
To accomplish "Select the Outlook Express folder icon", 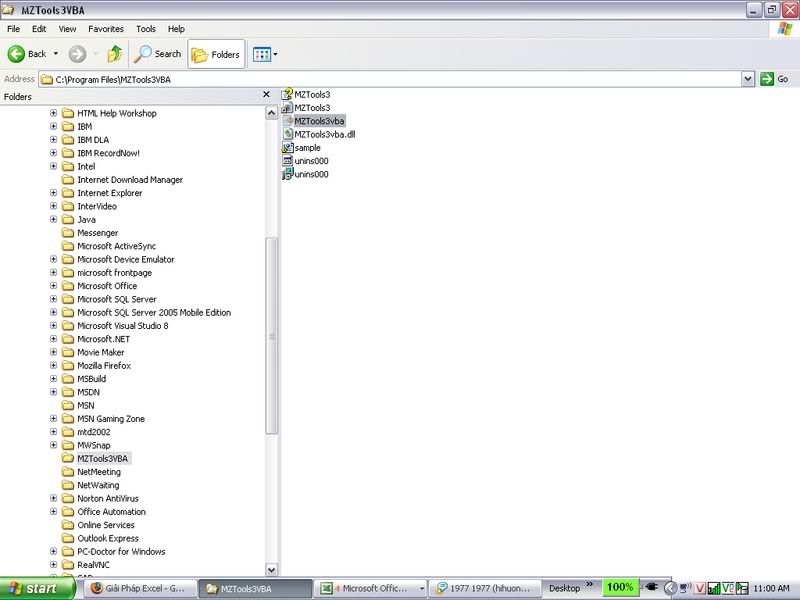I will [68, 538].
